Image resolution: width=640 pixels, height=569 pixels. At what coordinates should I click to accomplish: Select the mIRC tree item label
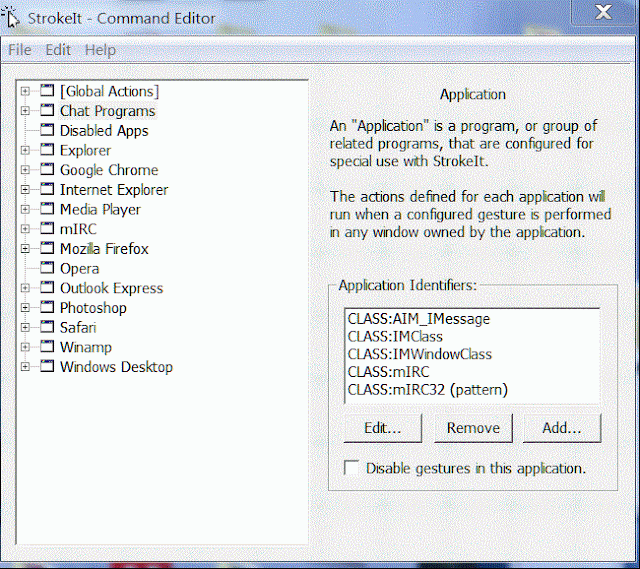tap(78, 229)
